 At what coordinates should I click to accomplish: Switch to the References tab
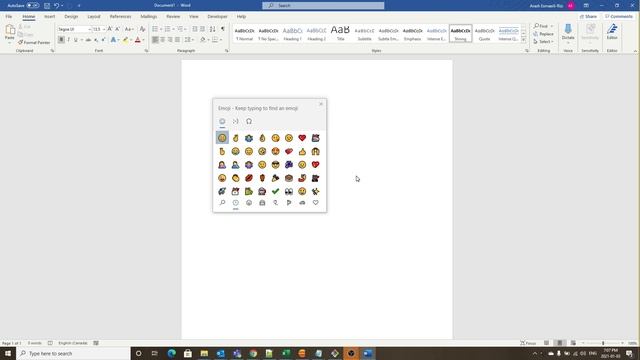pyautogui.click(x=120, y=17)
